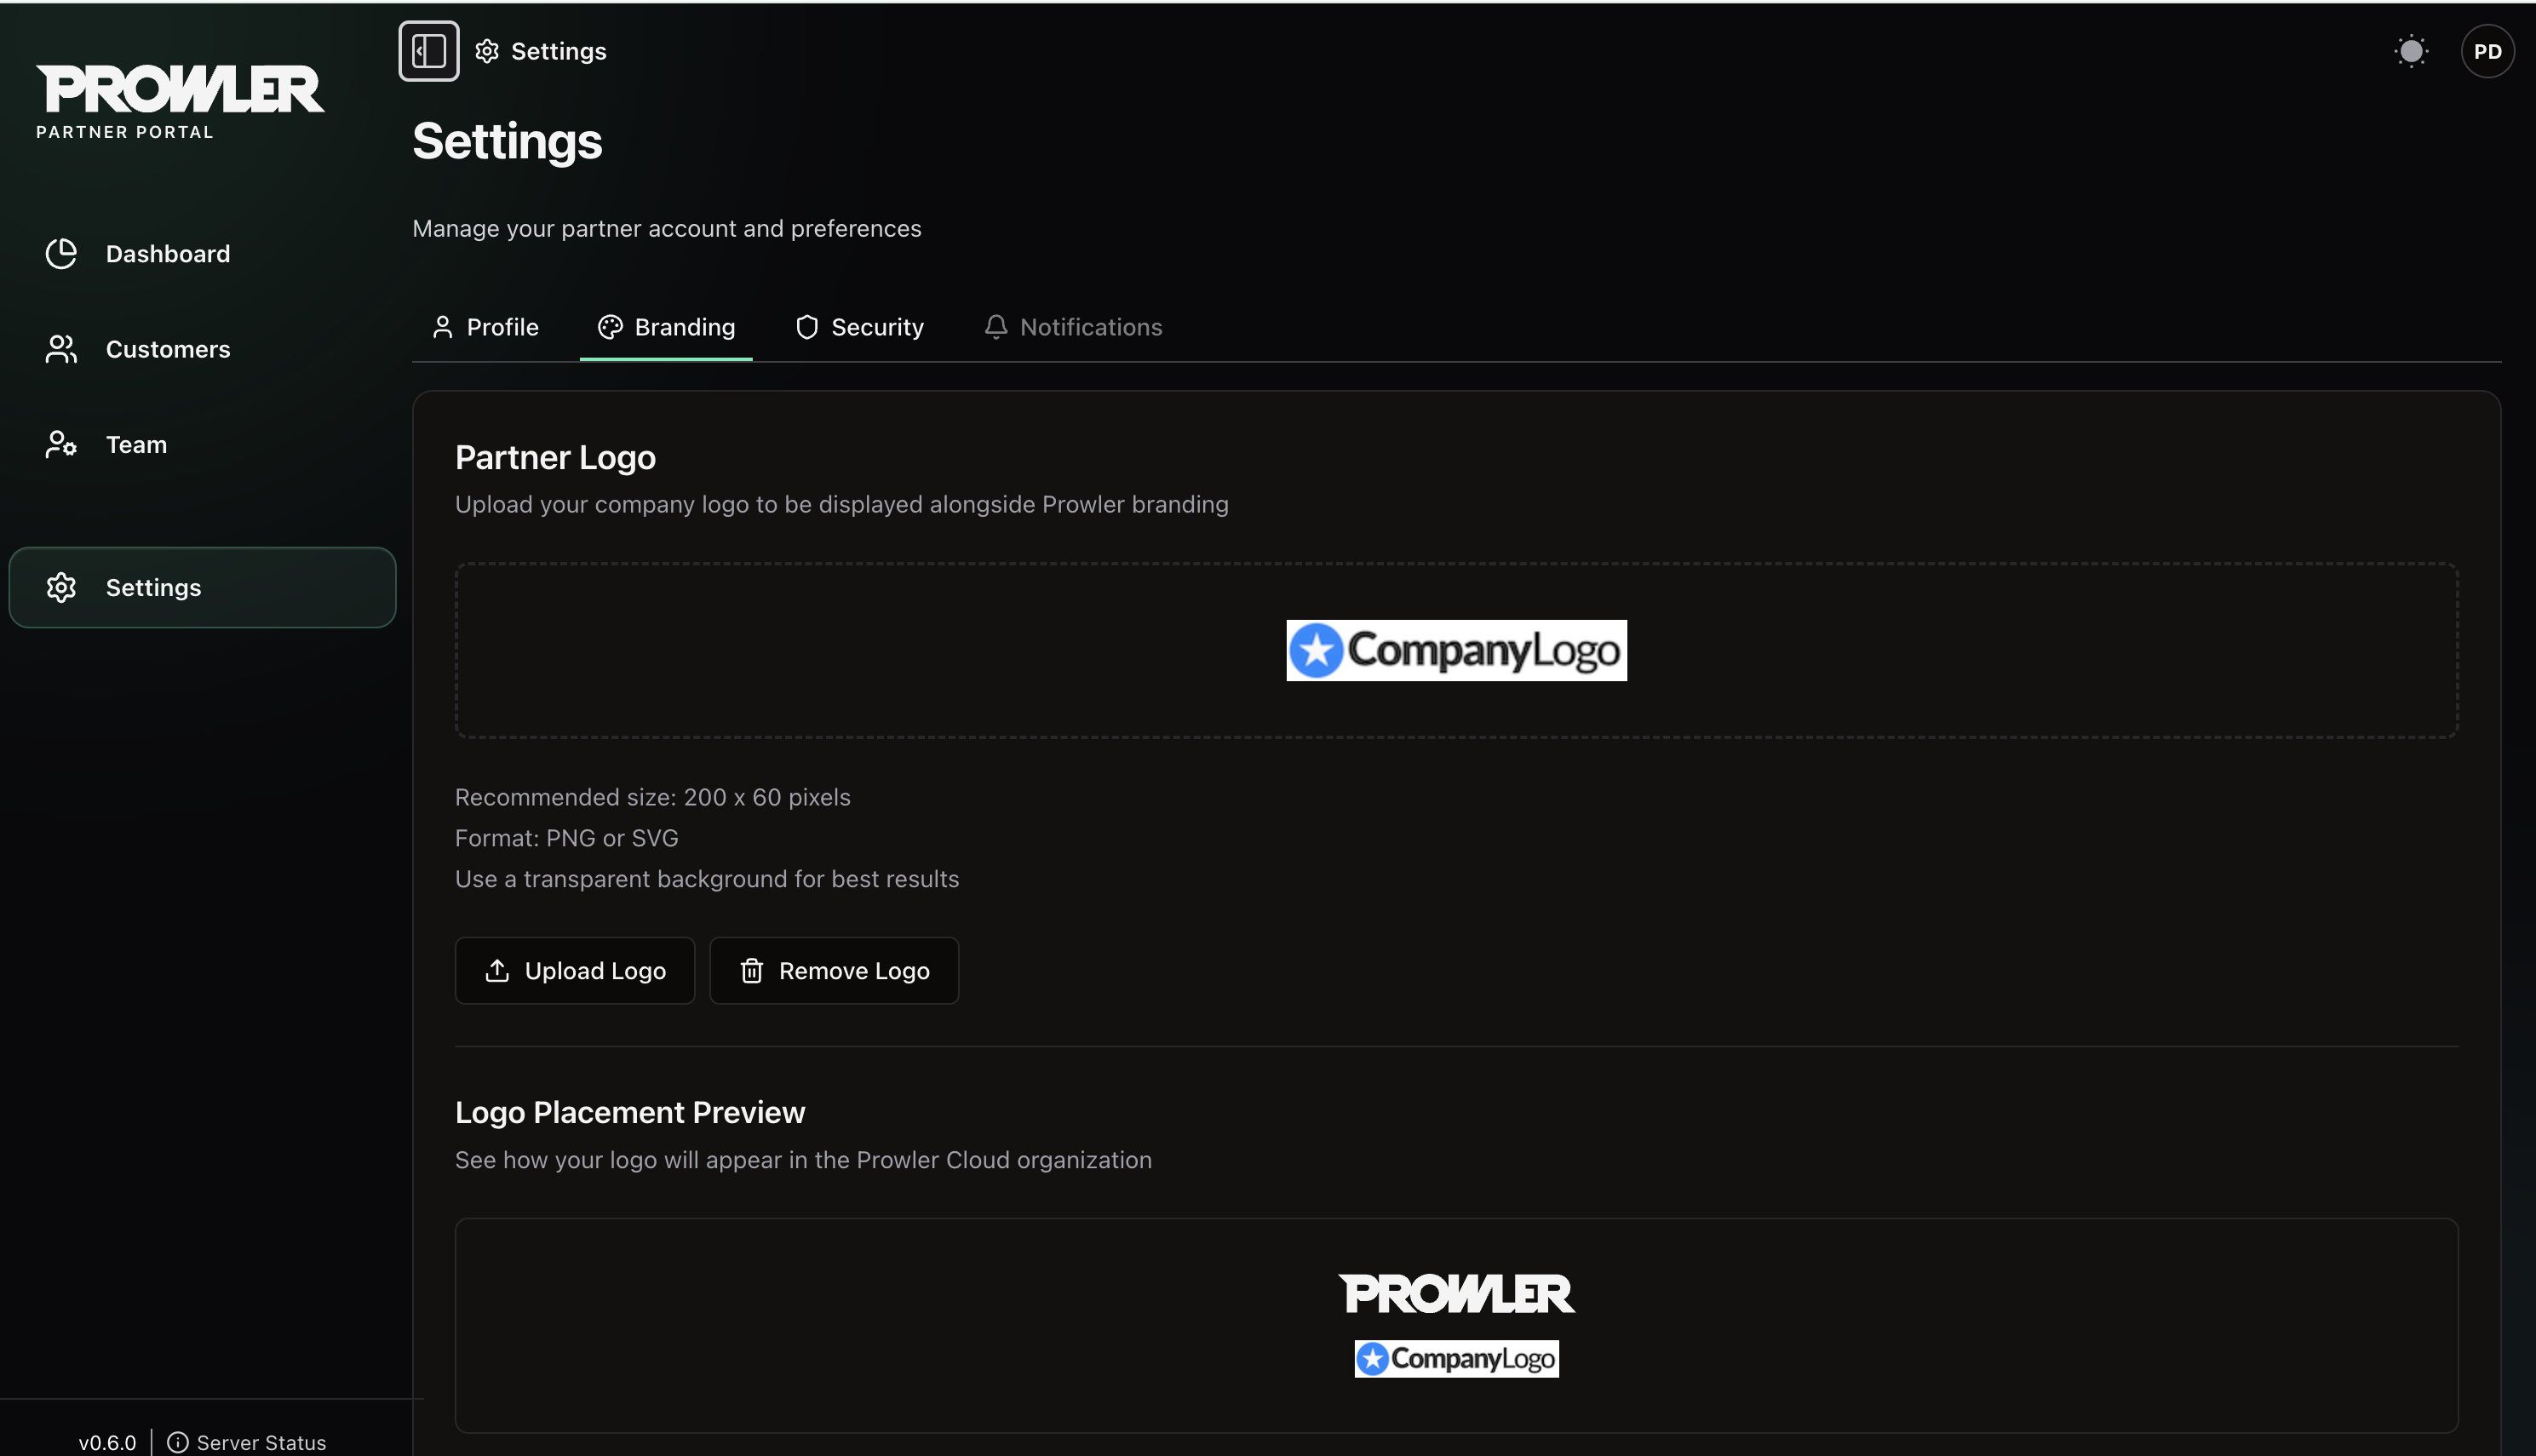Screen dimensions: 2536x1456
Task: Click the CompanyLogo in placement preview
Action: pyautogui.click(x=1456, y=1358)
